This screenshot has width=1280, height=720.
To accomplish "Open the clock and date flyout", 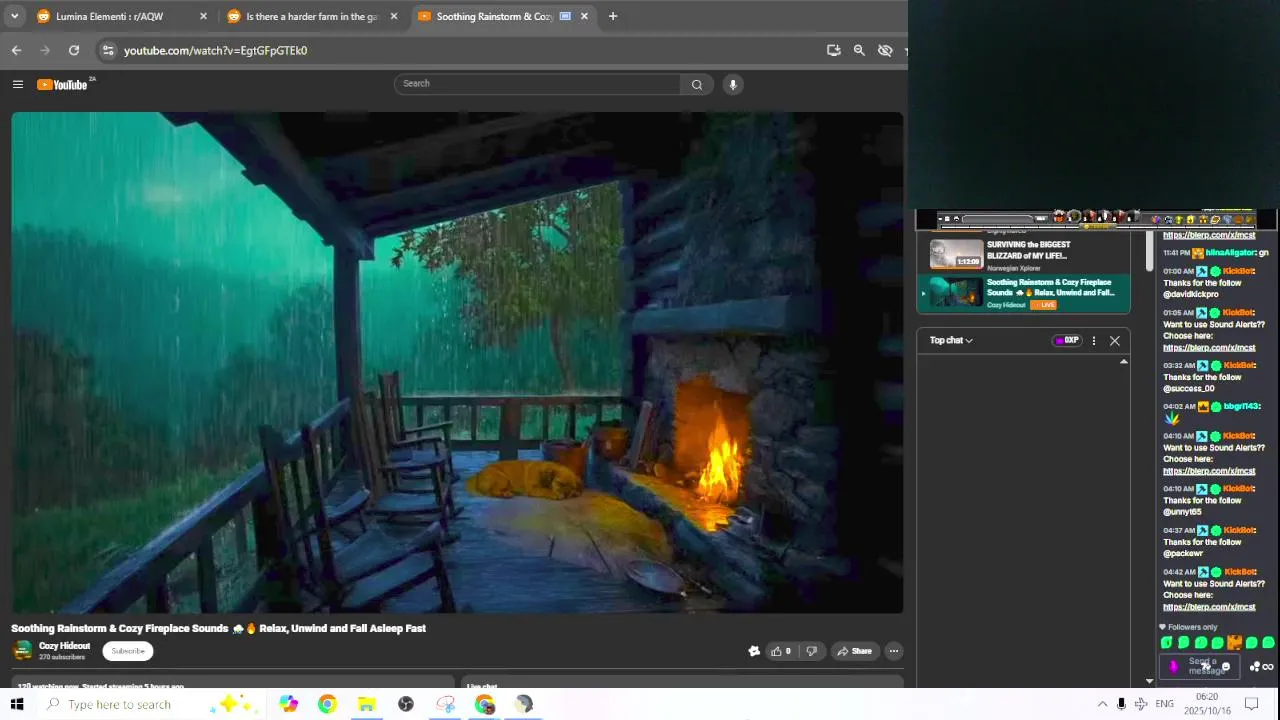I will 1207,704.
